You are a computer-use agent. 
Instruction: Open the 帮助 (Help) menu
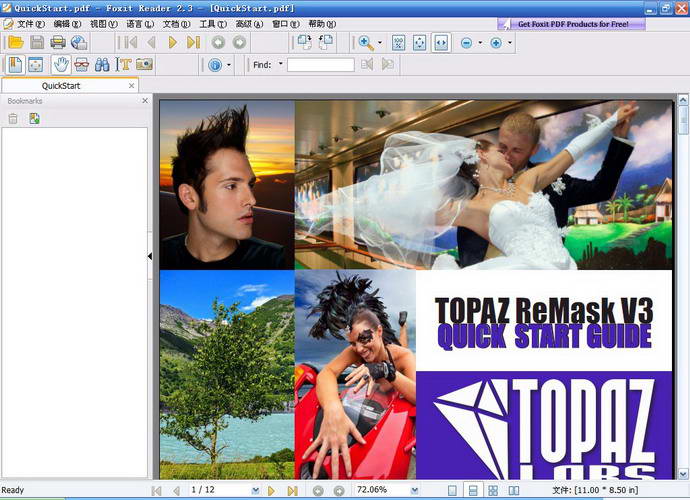322,24
